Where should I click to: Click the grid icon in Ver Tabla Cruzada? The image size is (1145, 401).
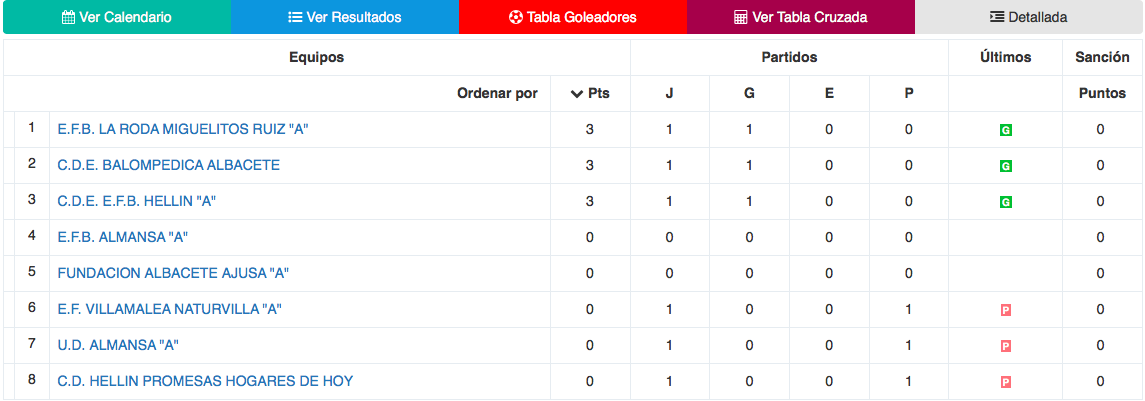click(x=740, y=18)
